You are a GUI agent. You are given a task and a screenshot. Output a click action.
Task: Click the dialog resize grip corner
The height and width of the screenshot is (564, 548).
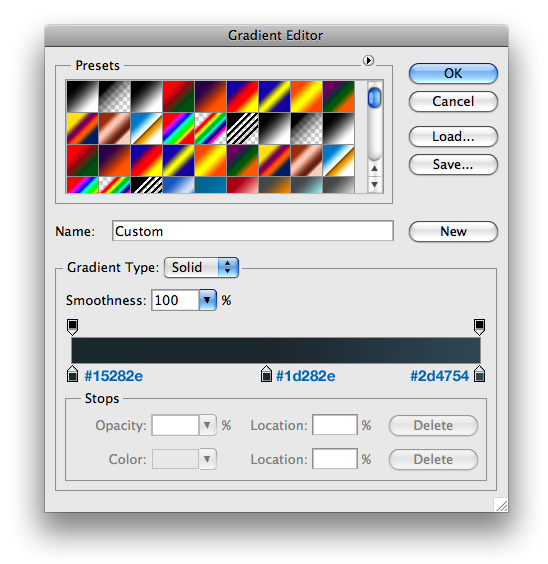tap(501, 505)
